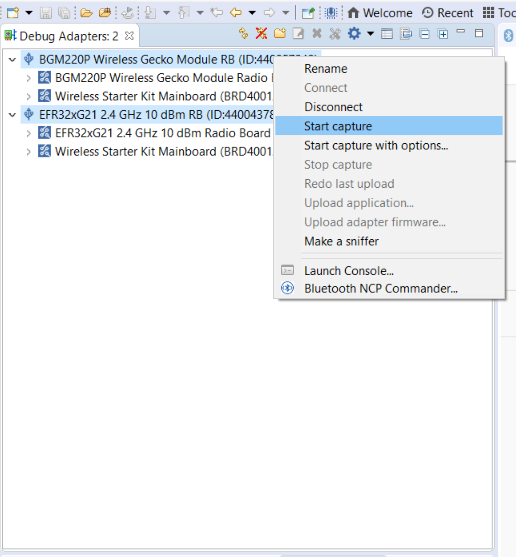Click the gray double-X remove all icon
The image size is (516, 557).
pyautogui.click(x=335, y=34)
